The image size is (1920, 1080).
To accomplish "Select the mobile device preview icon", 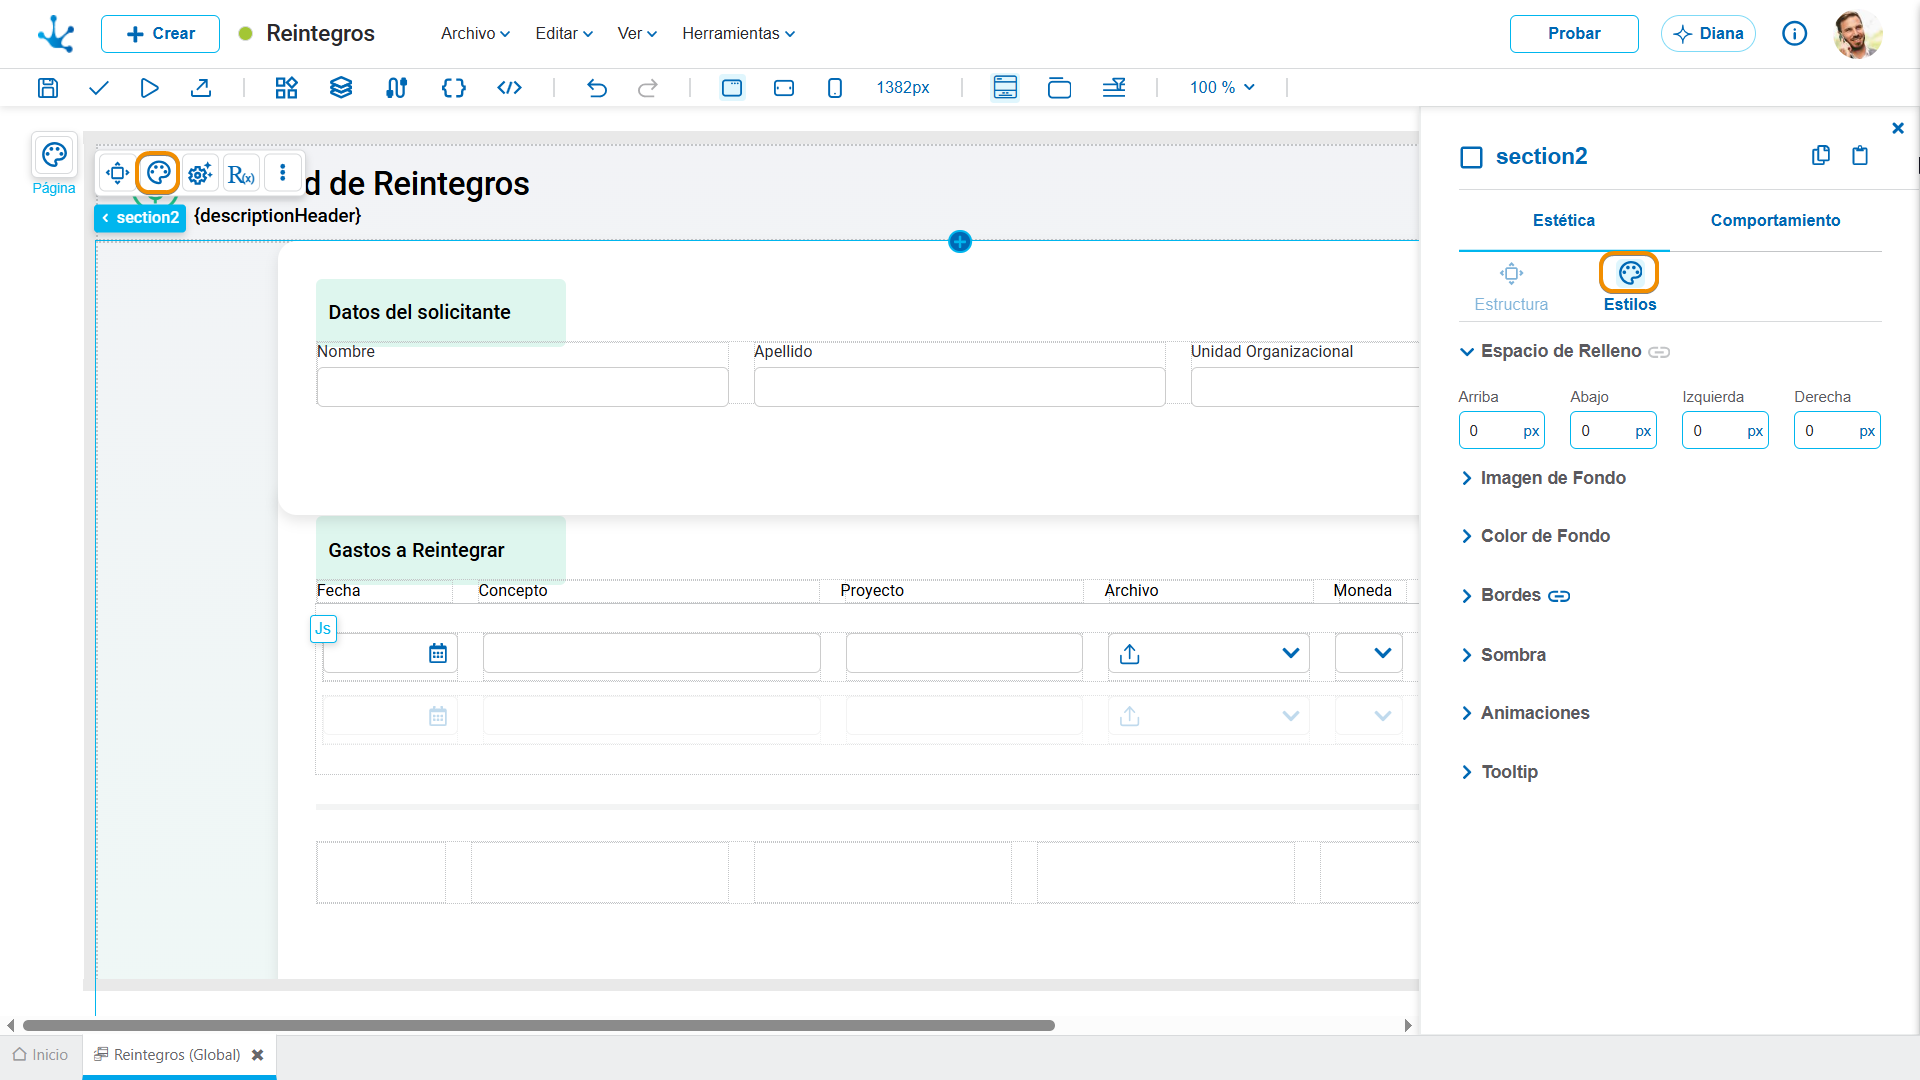I will [835, 88].
